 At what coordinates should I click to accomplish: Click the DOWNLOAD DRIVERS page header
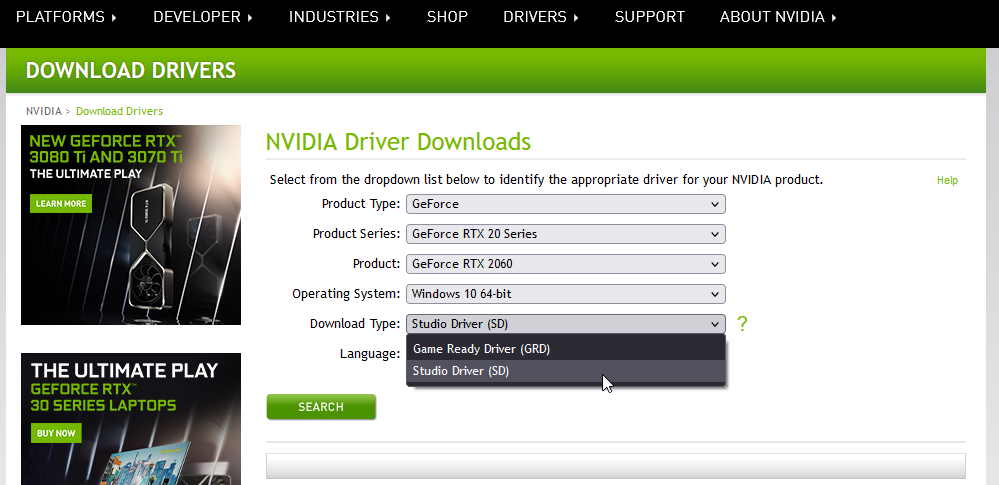pyautogui.click(x=131, y=70)
